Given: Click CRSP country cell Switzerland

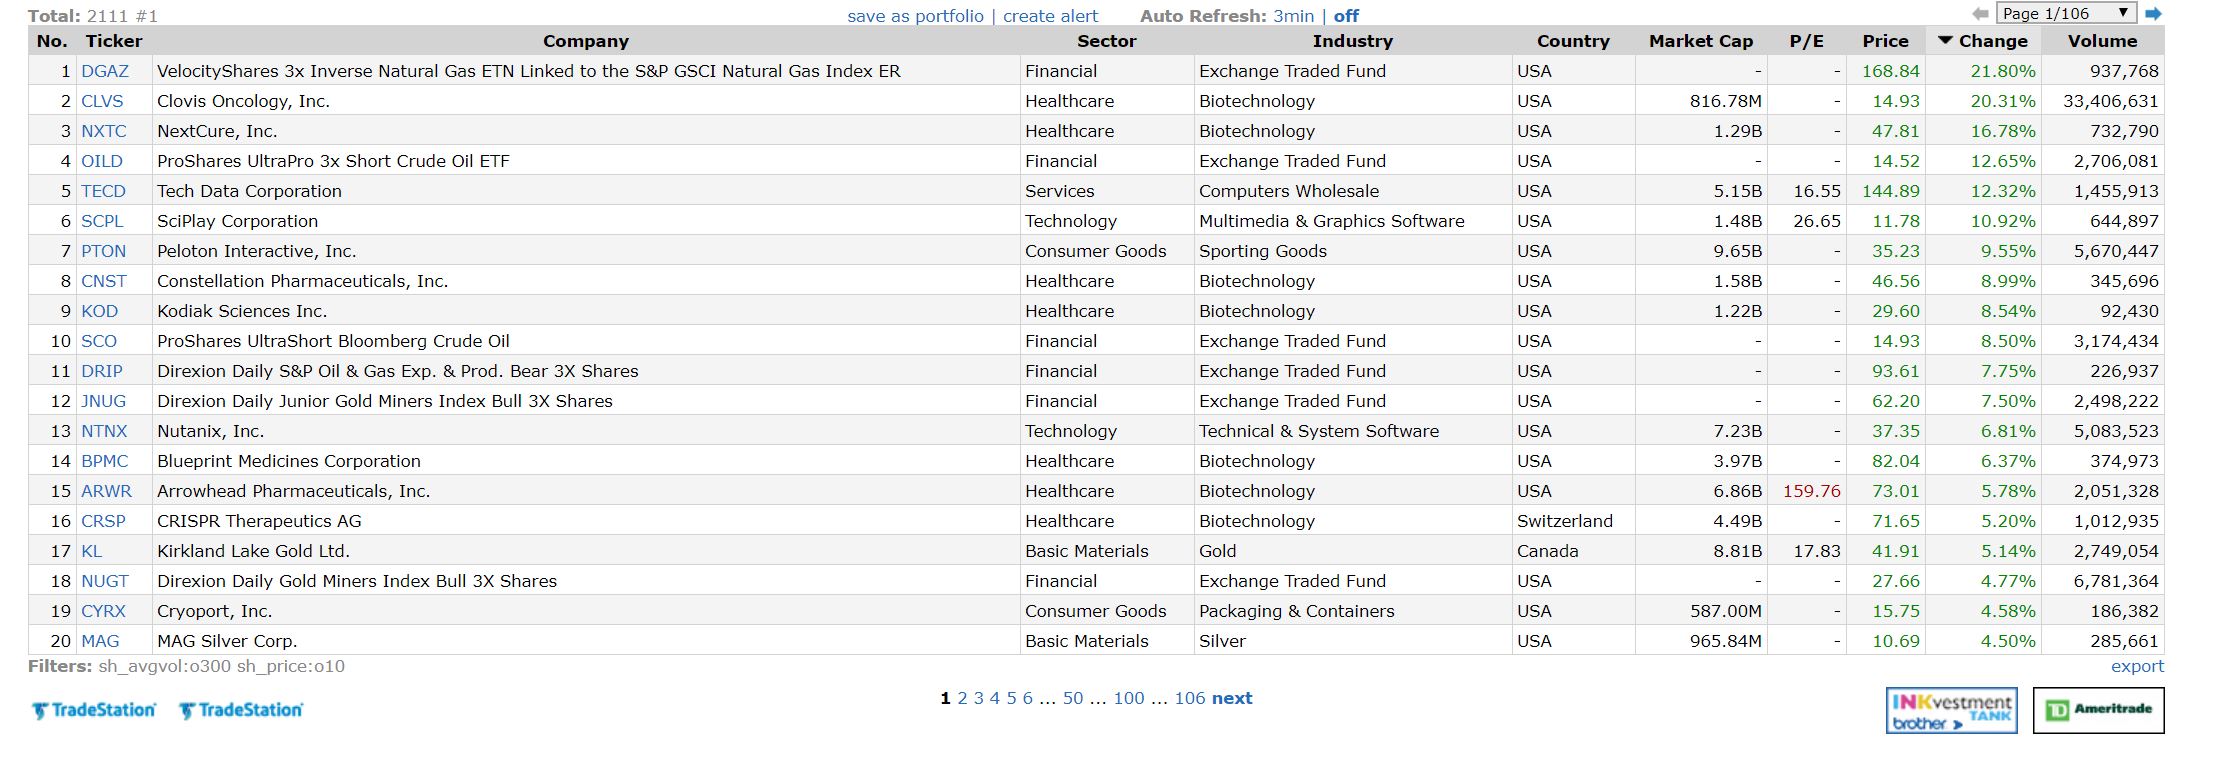Looking at the screenshot, I should [x=1565, y=521].
